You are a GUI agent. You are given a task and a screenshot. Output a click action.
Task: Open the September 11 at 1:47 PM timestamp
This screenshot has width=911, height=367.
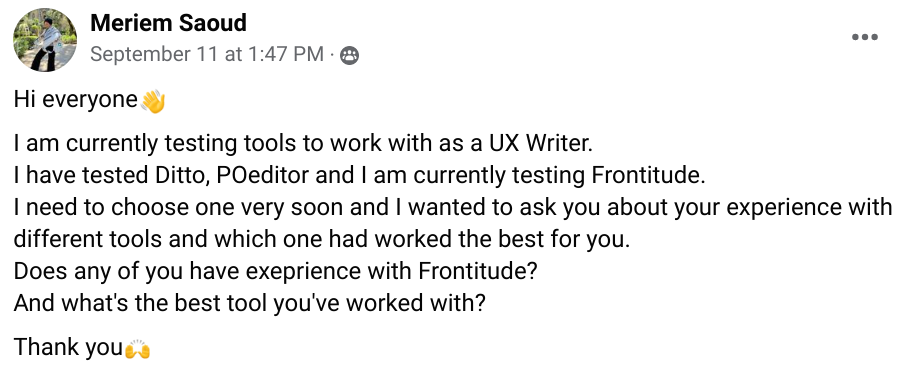pyautogui.click(x=207, y=54)
